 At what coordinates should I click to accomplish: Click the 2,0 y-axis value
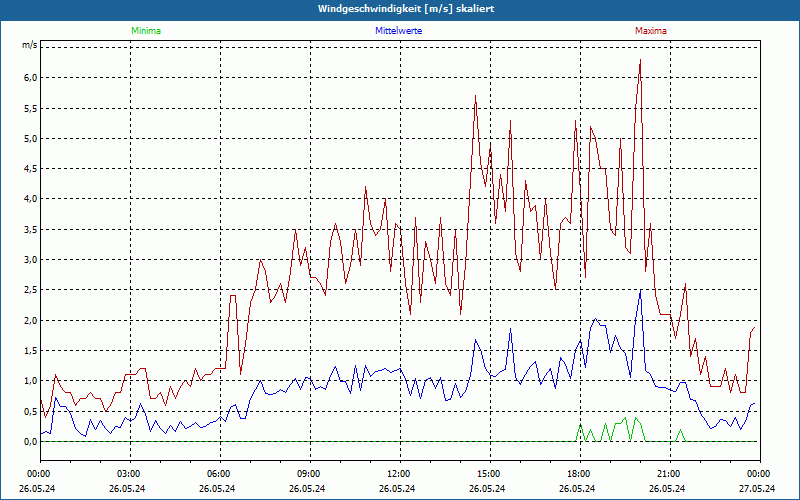click(31, 320)
